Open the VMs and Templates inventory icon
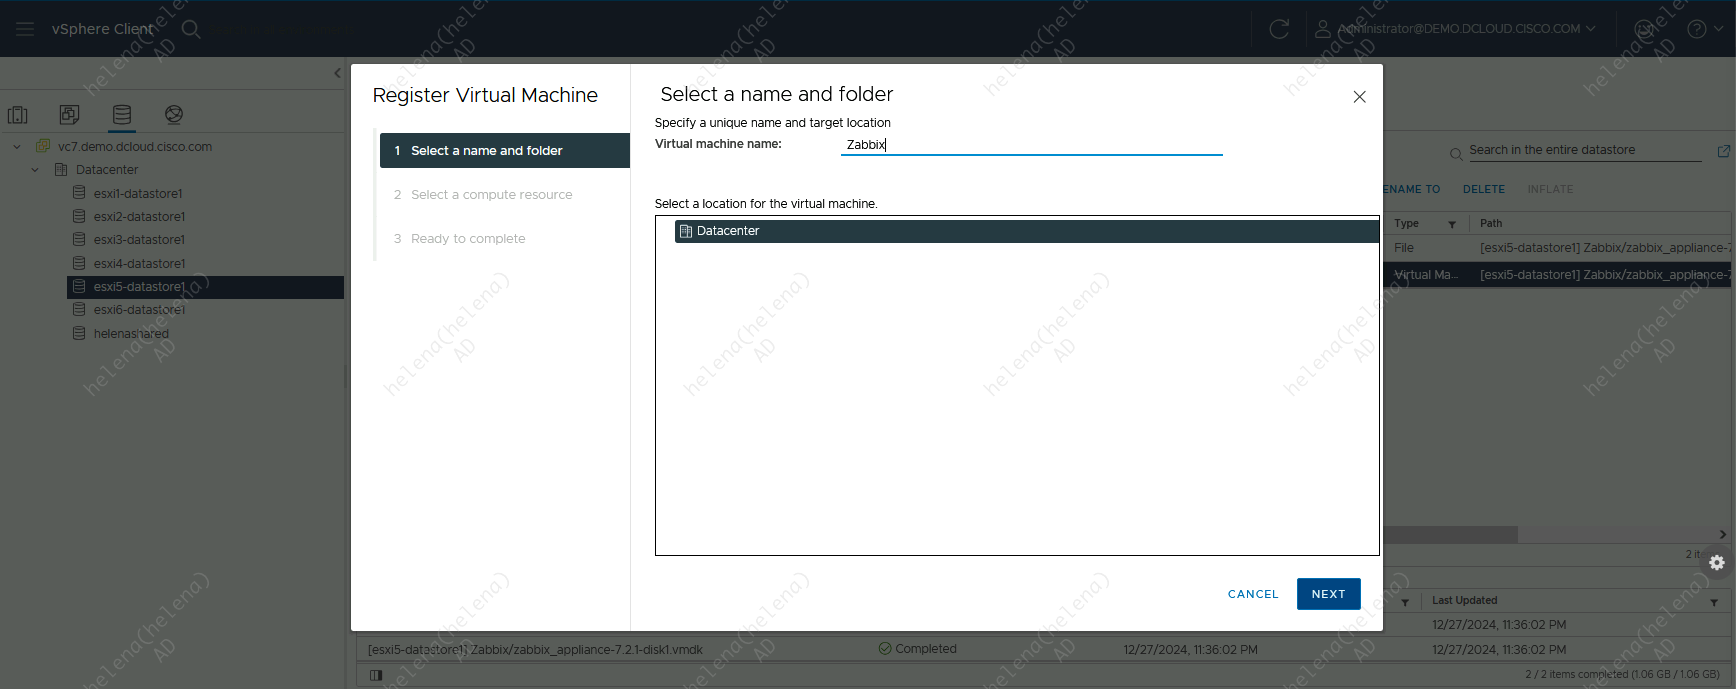The image size is (1736, 689). (69, 115)
